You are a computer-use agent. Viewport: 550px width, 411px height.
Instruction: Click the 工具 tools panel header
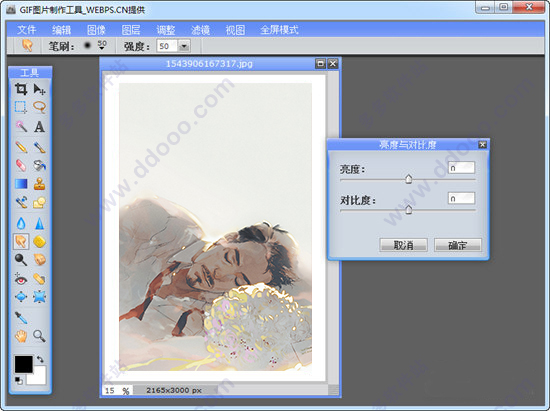(x=30, y=72)
